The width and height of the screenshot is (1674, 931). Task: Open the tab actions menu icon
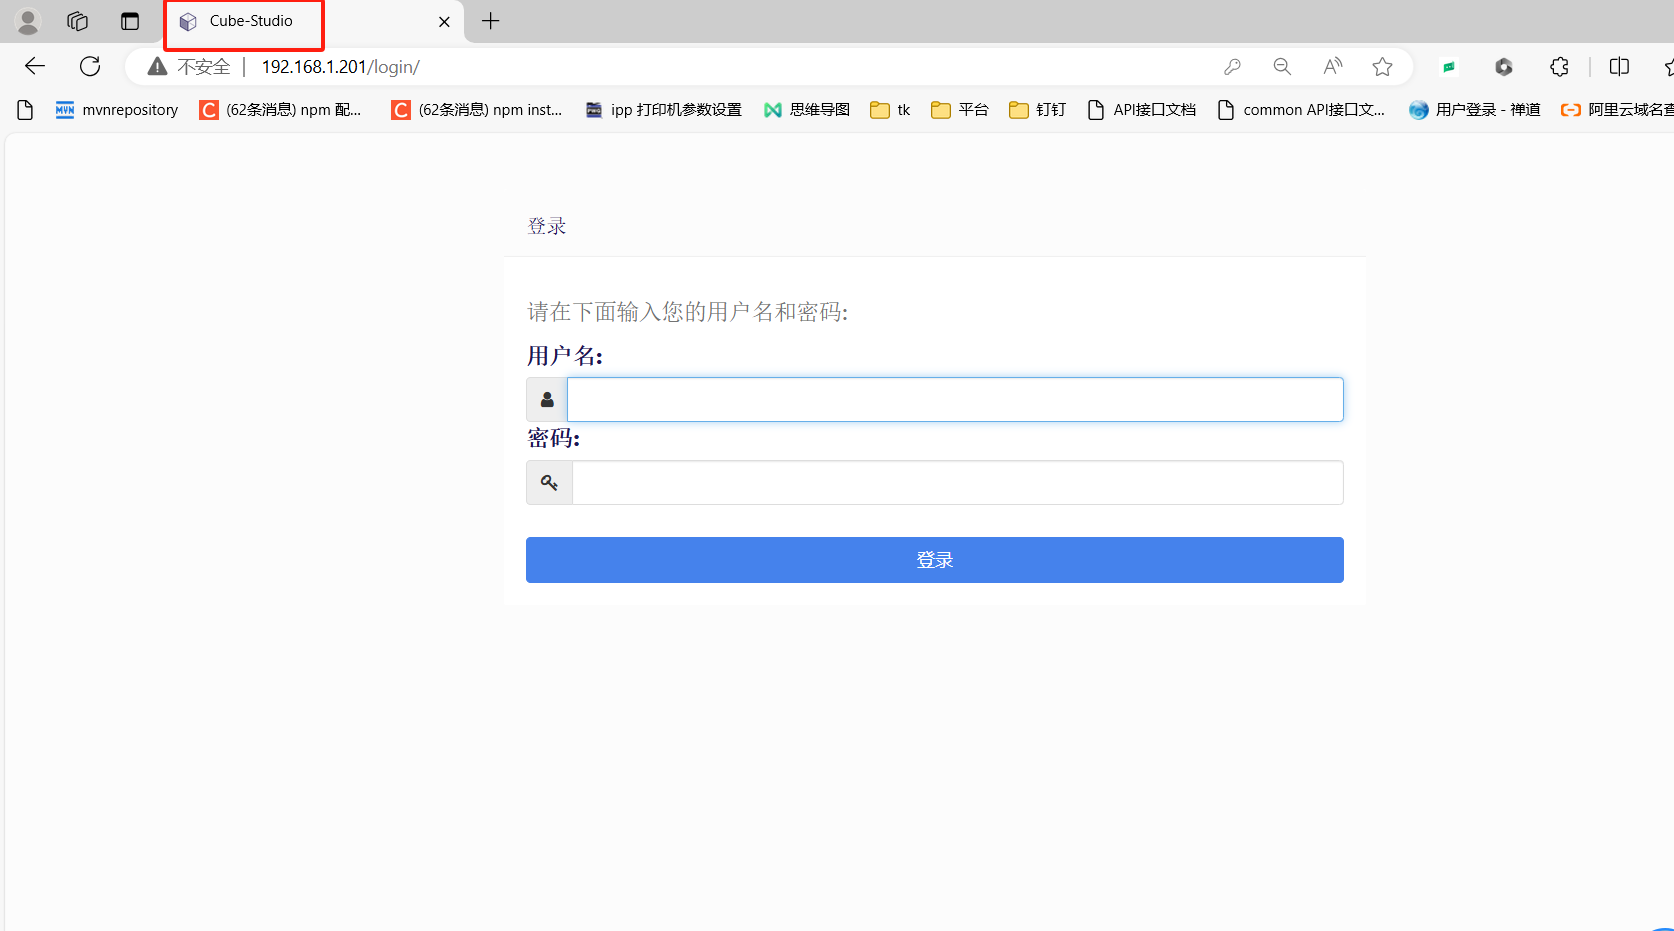[130, 21]
